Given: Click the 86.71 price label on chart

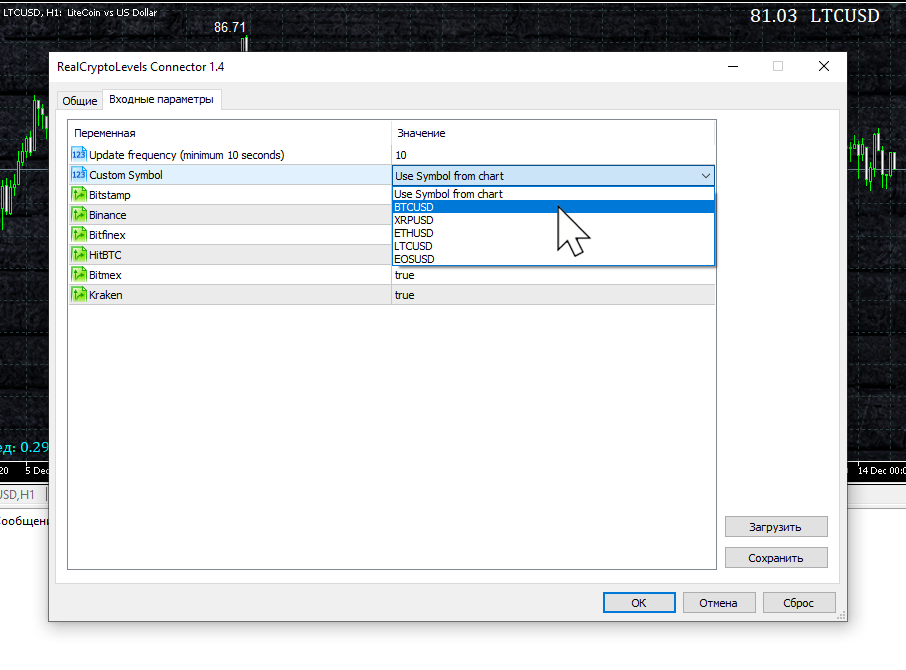Looking at the screenshot, I should pos(229,27).
